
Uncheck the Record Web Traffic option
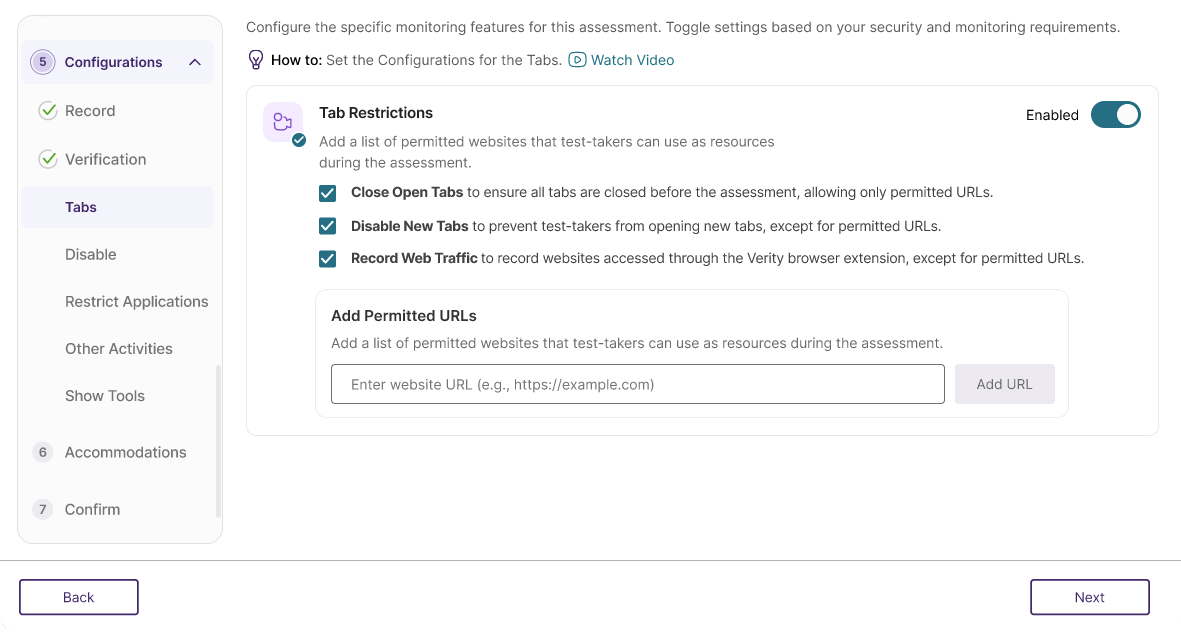pos(327,258)
